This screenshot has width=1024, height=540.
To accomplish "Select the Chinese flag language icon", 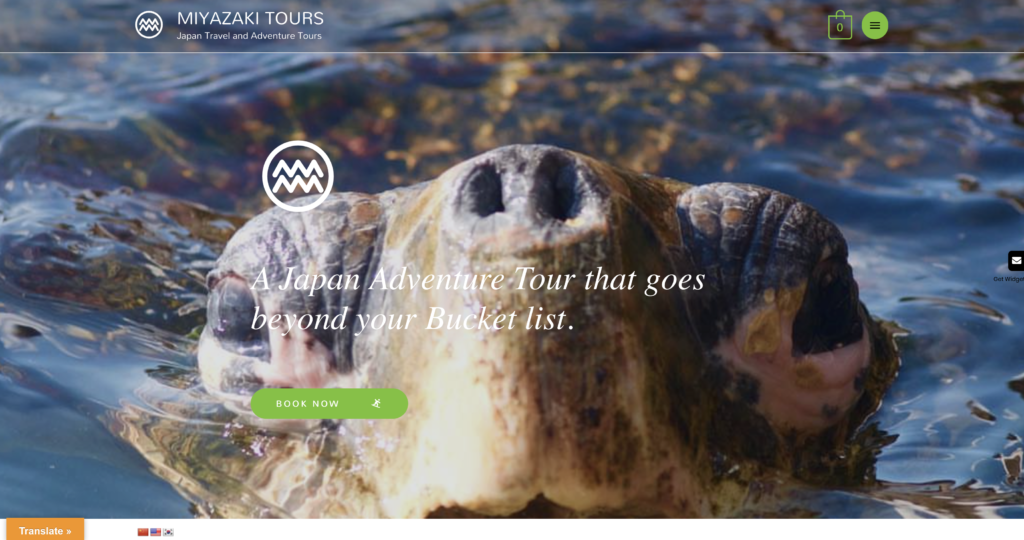I will tap(143, 532).
